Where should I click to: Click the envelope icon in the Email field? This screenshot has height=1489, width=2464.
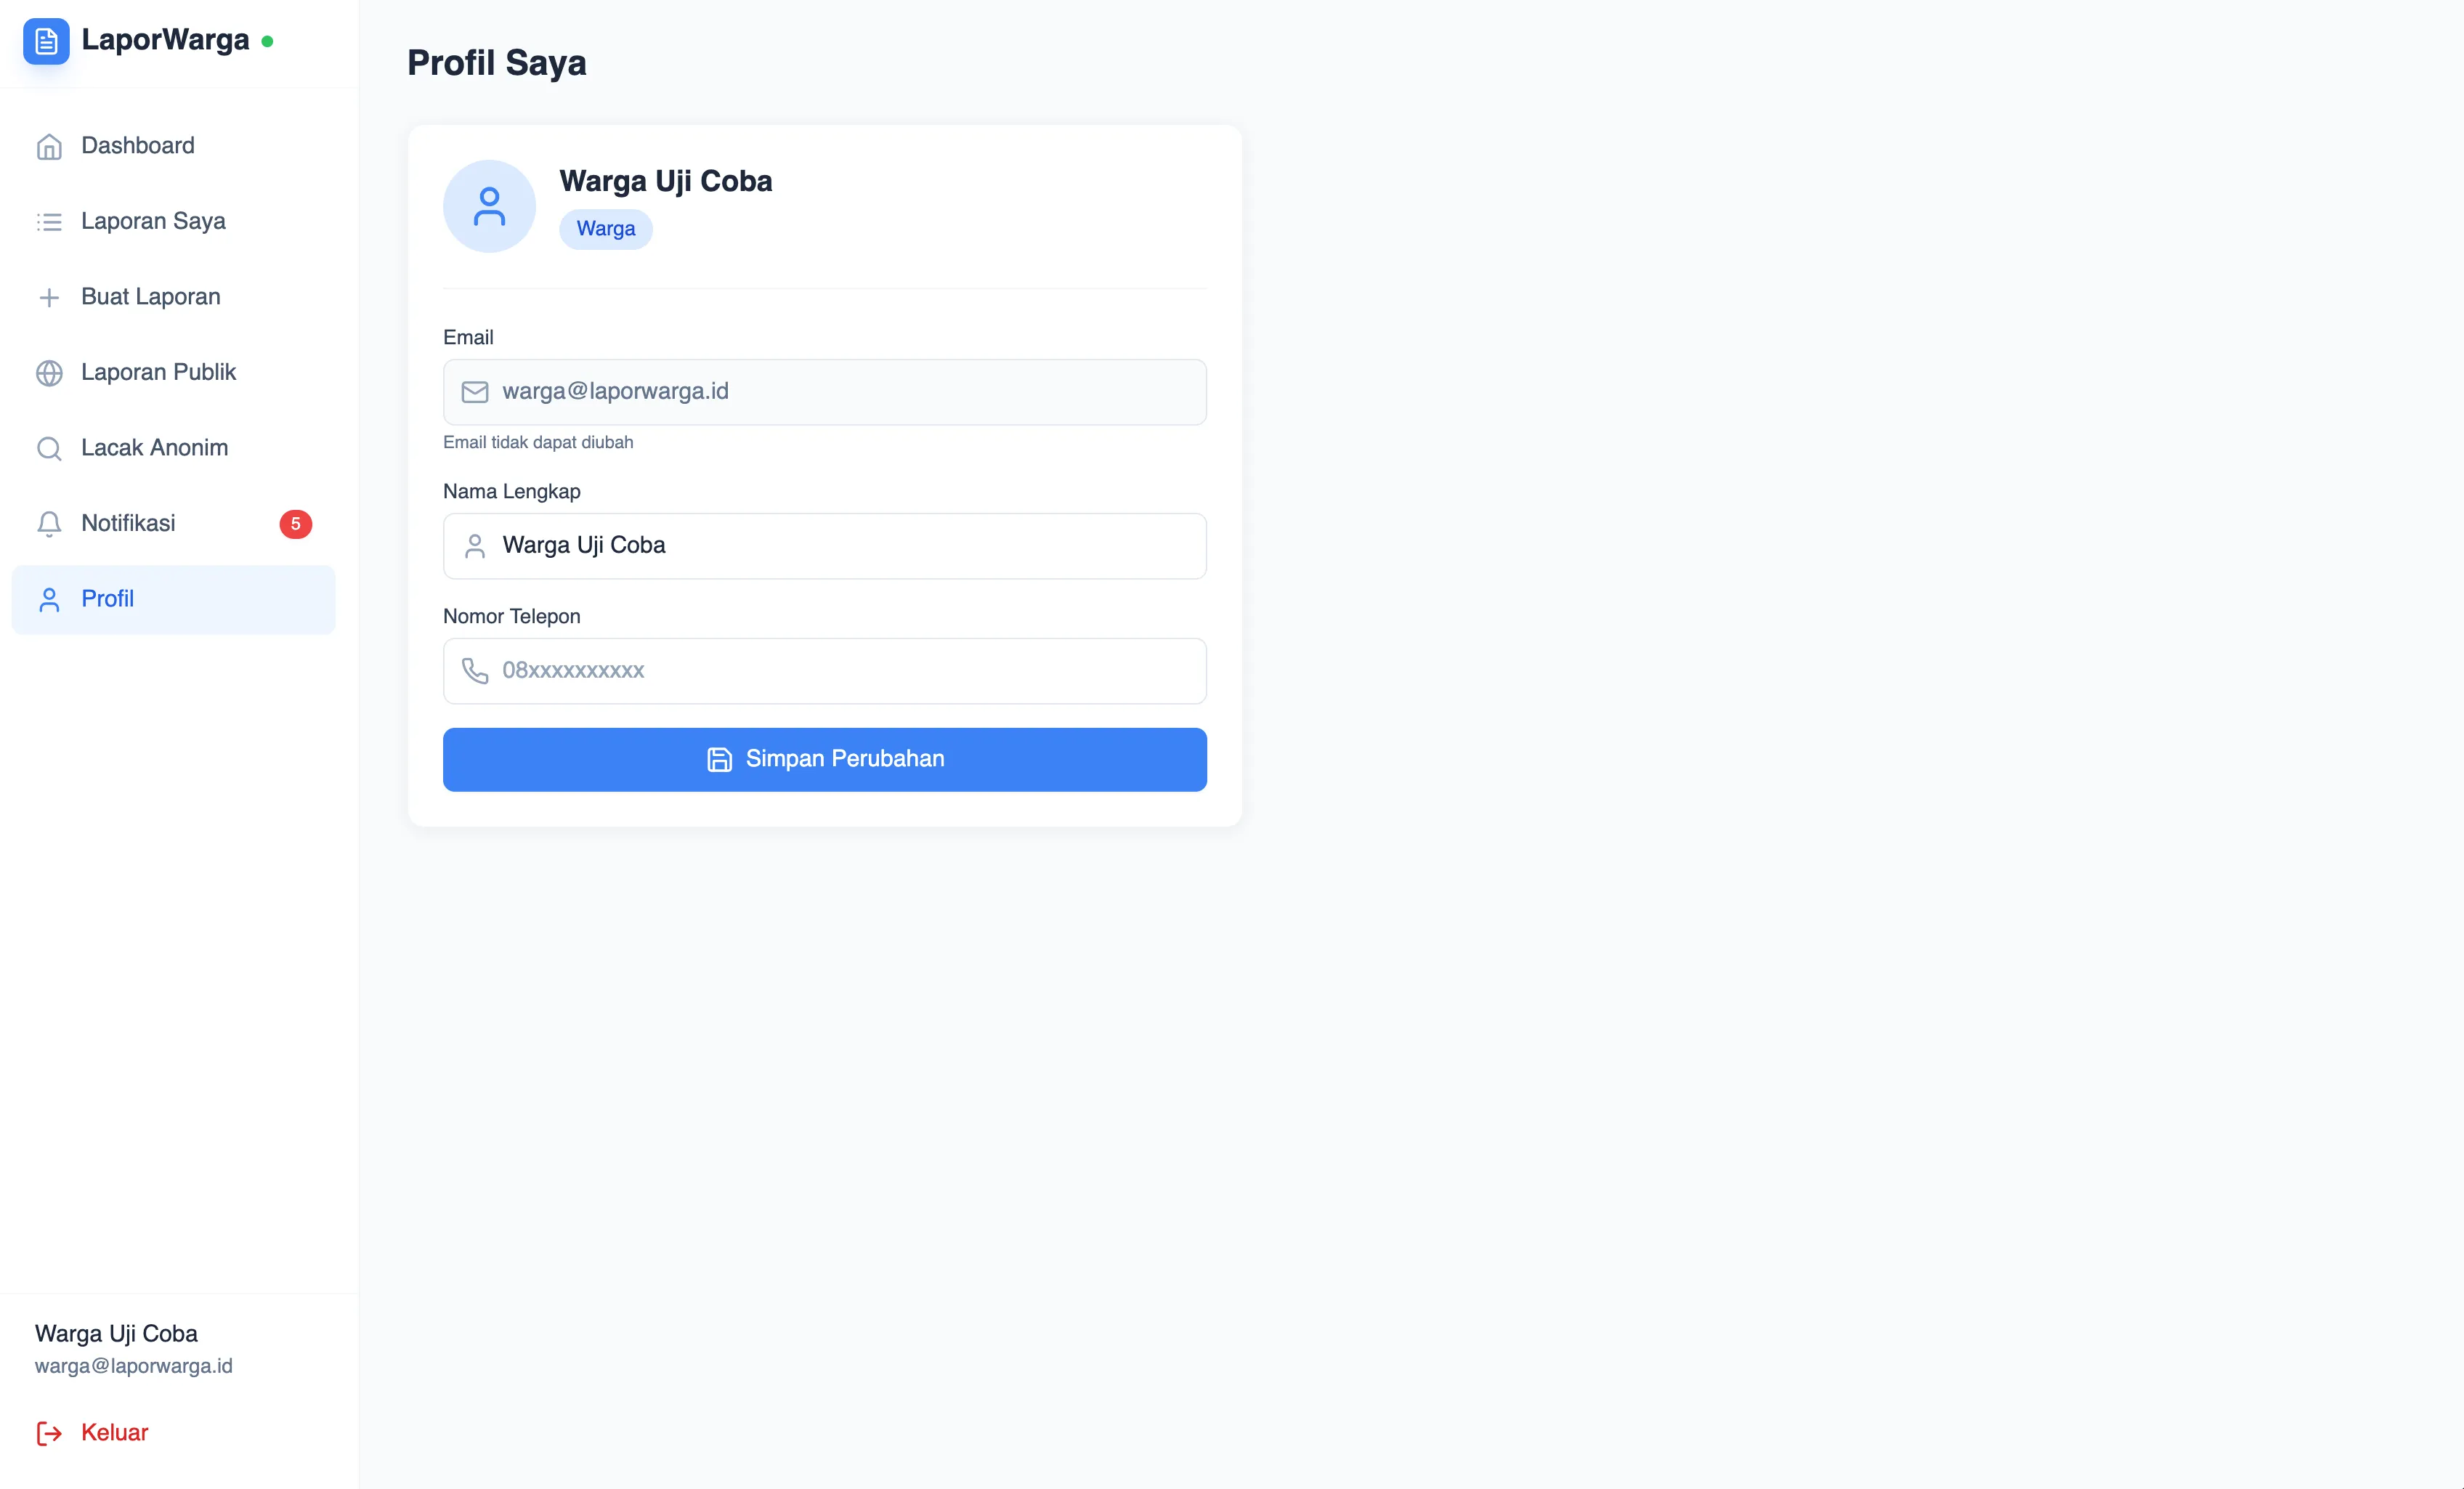click(x=474, y=392)
